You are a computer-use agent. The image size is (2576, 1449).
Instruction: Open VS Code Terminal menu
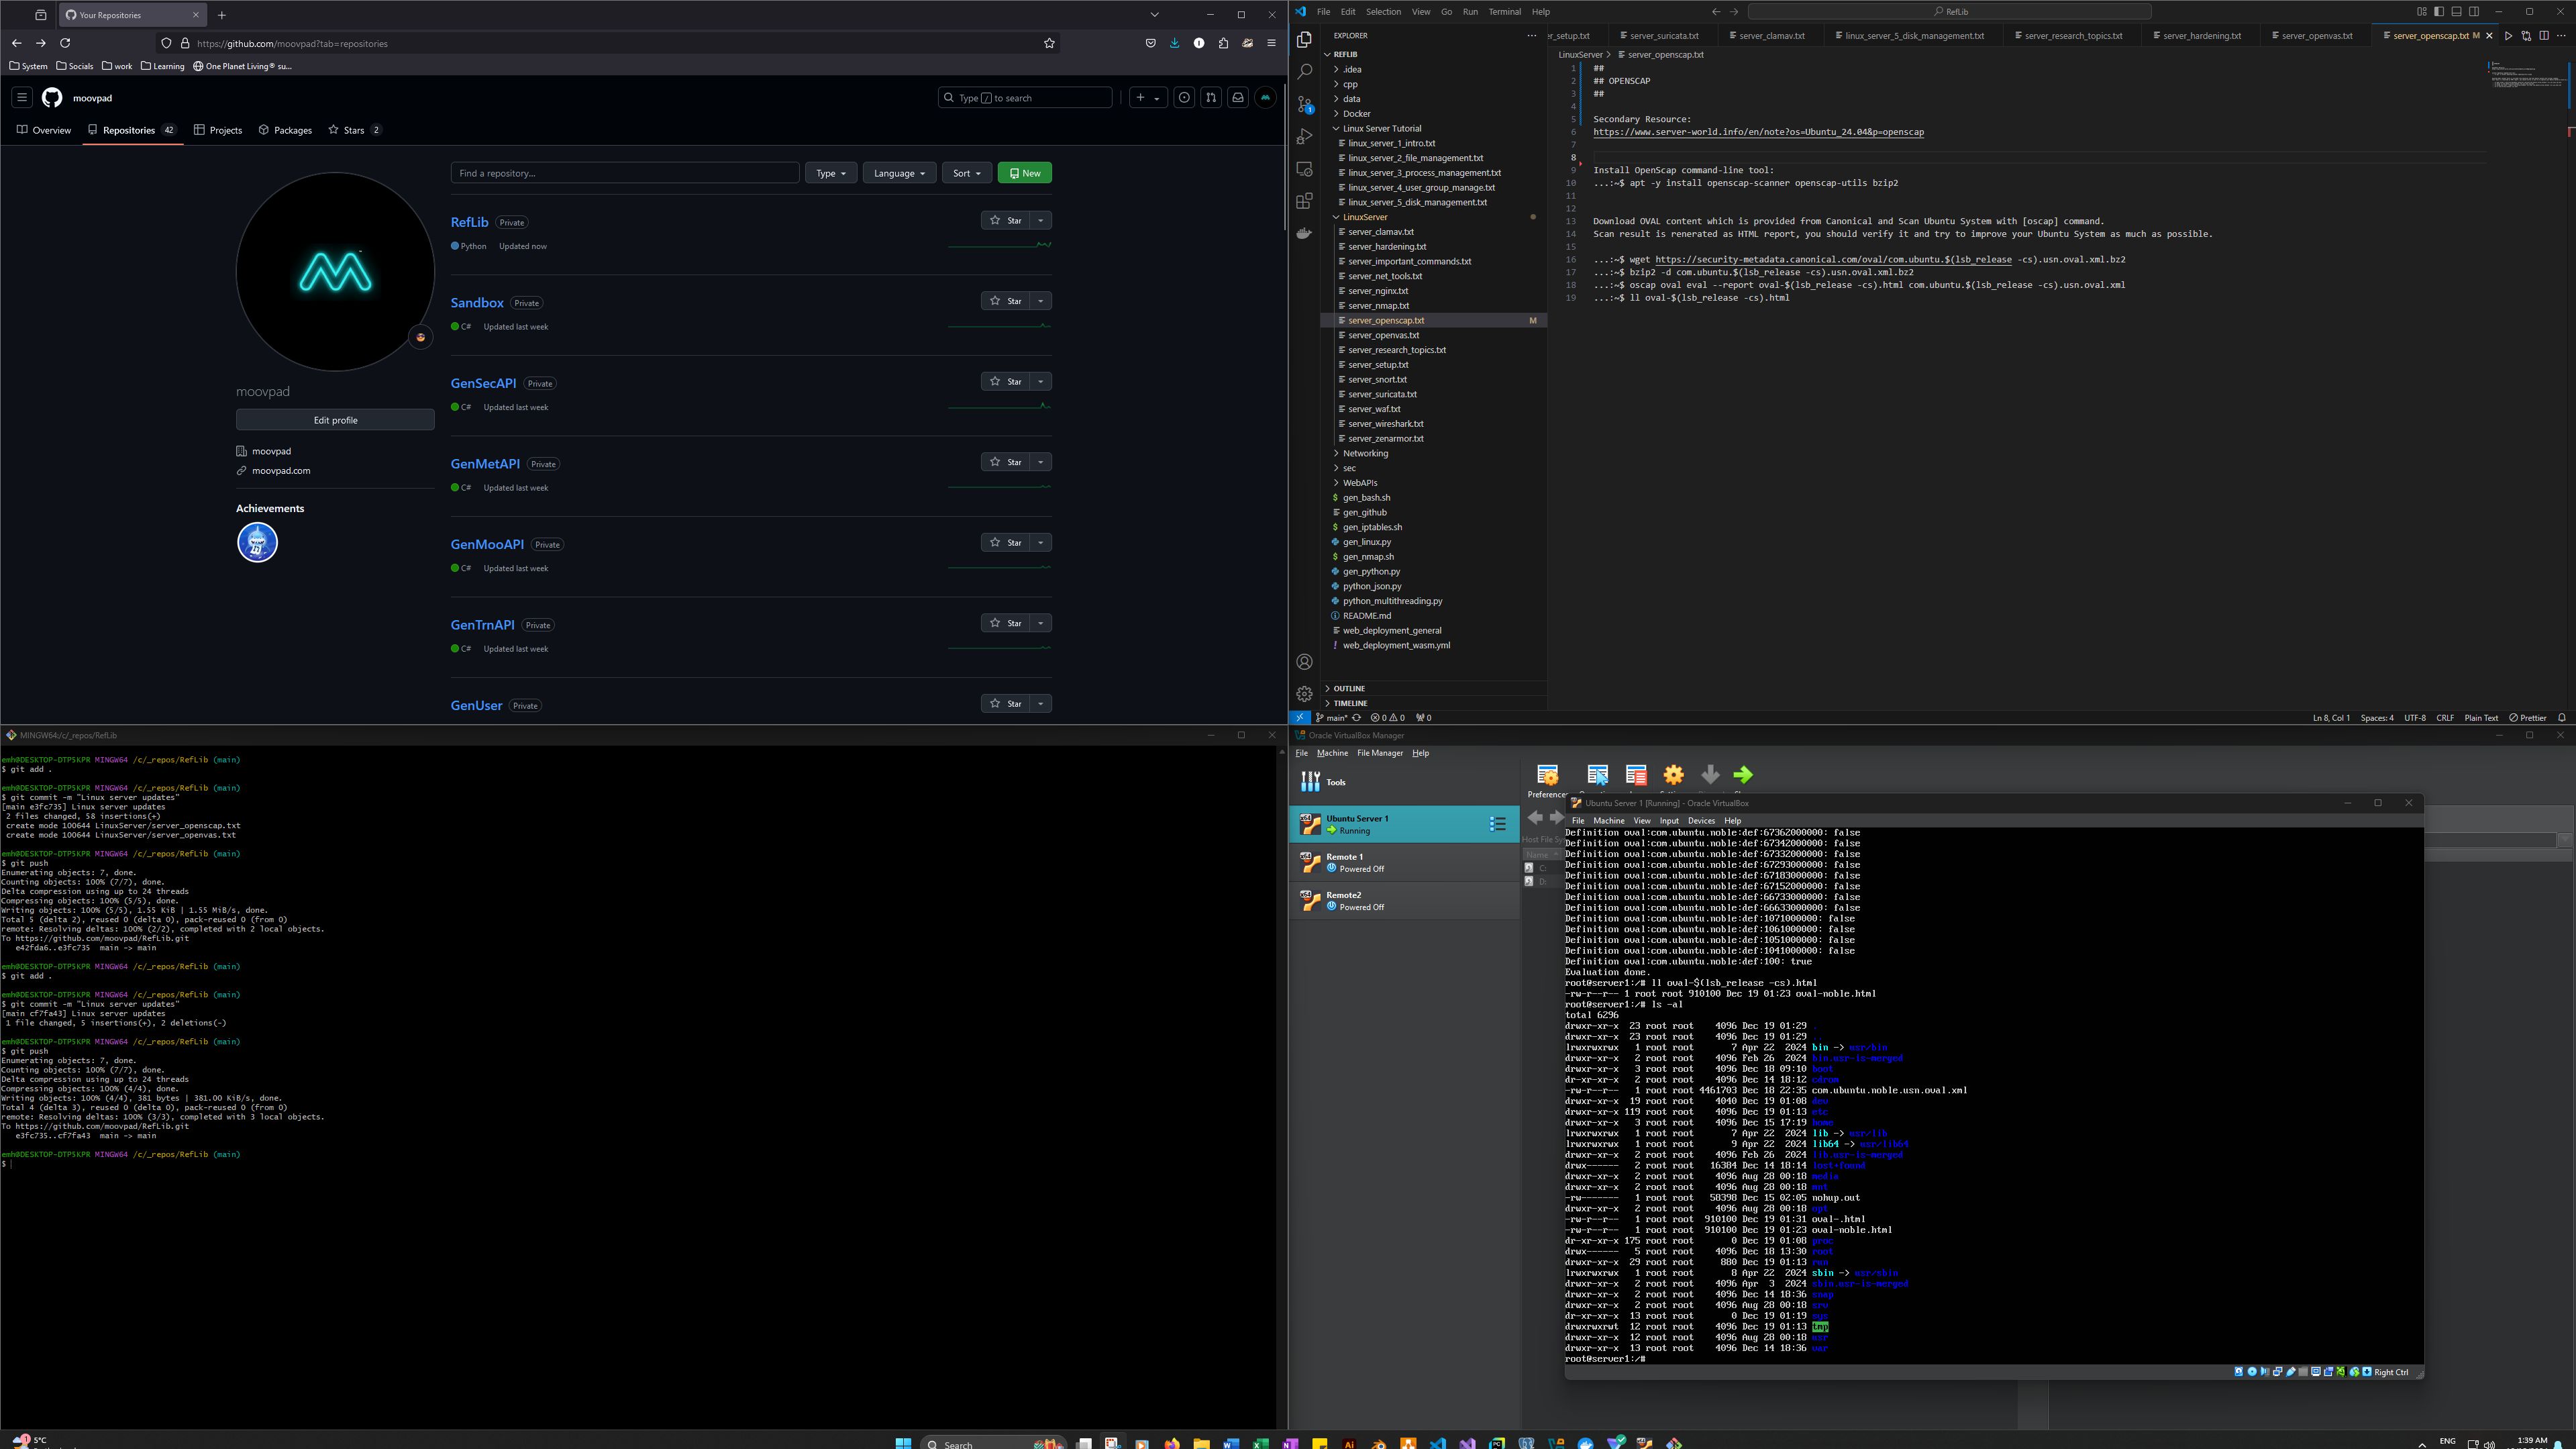pyautogui.click(x=1504, y=12)
